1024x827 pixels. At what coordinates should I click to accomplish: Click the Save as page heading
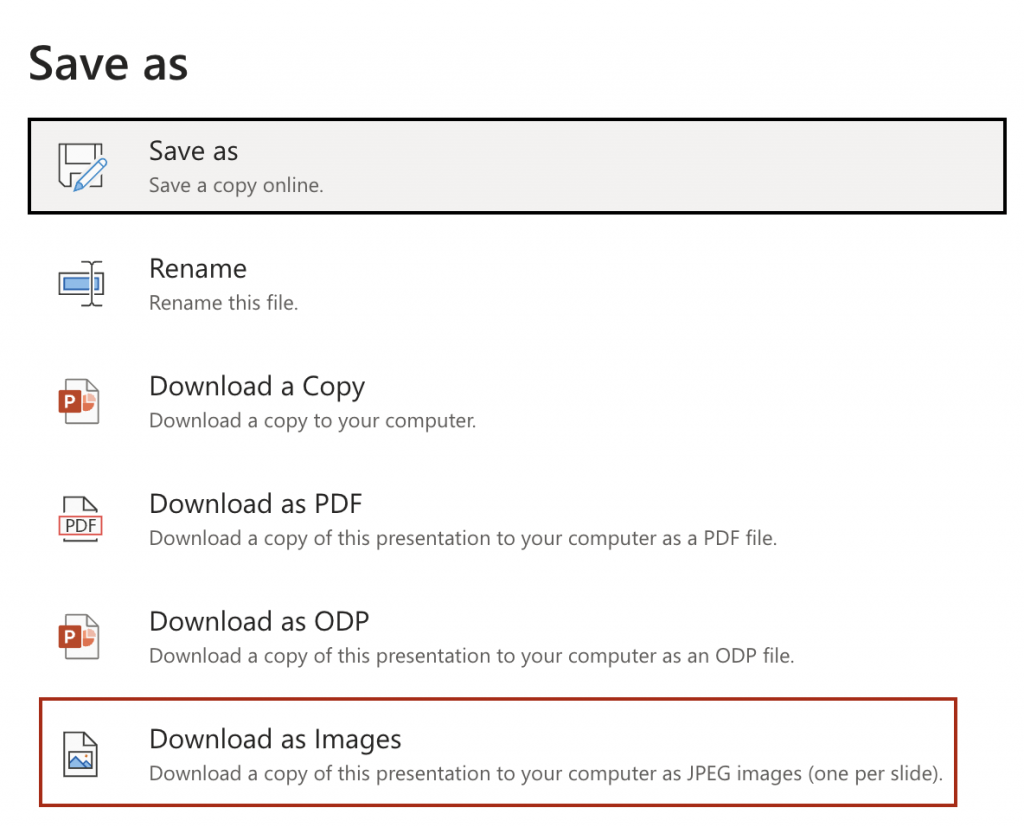pyautogui.click(x=108, y=64)
